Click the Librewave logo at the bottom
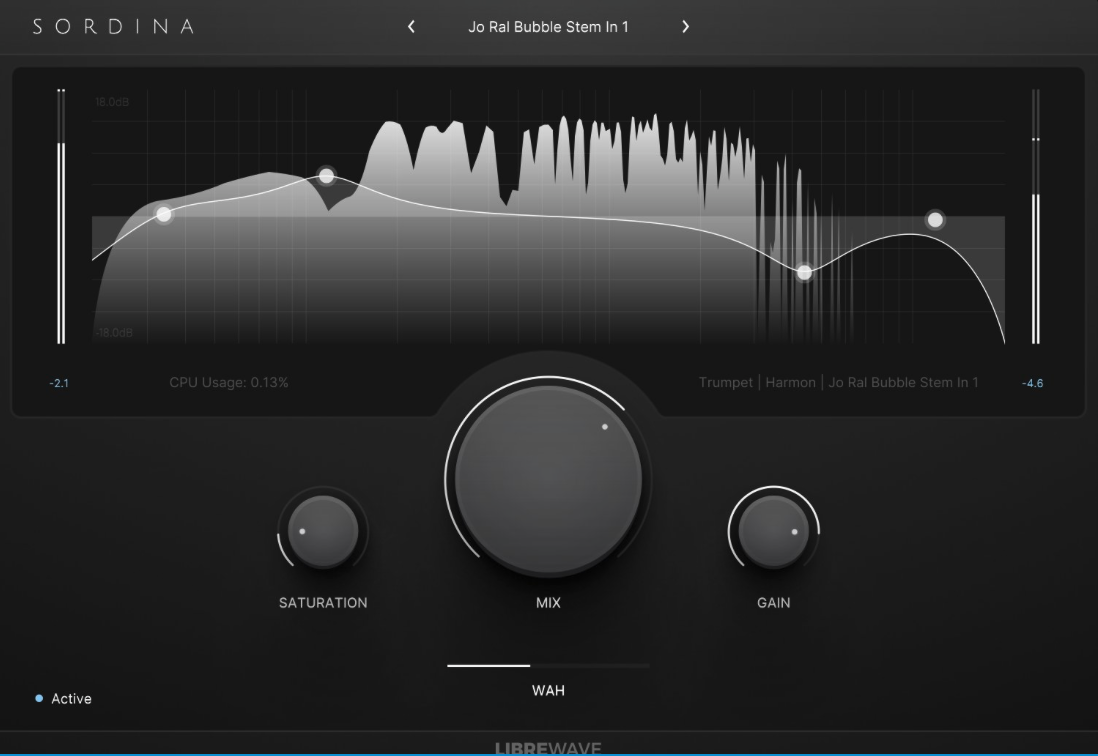 [x=548, y=747]
